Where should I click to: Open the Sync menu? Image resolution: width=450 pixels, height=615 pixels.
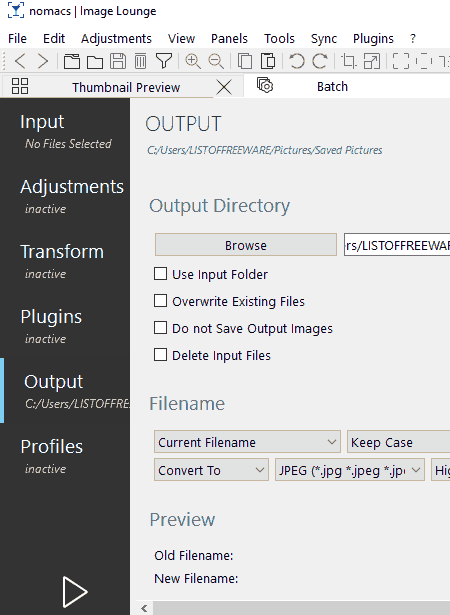coord(324,38)
